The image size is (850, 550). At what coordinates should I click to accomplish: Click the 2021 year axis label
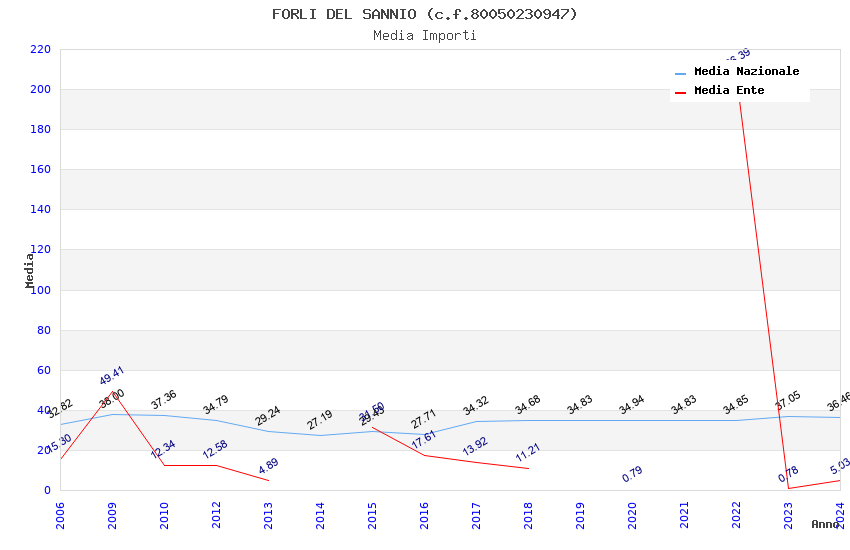685,515
